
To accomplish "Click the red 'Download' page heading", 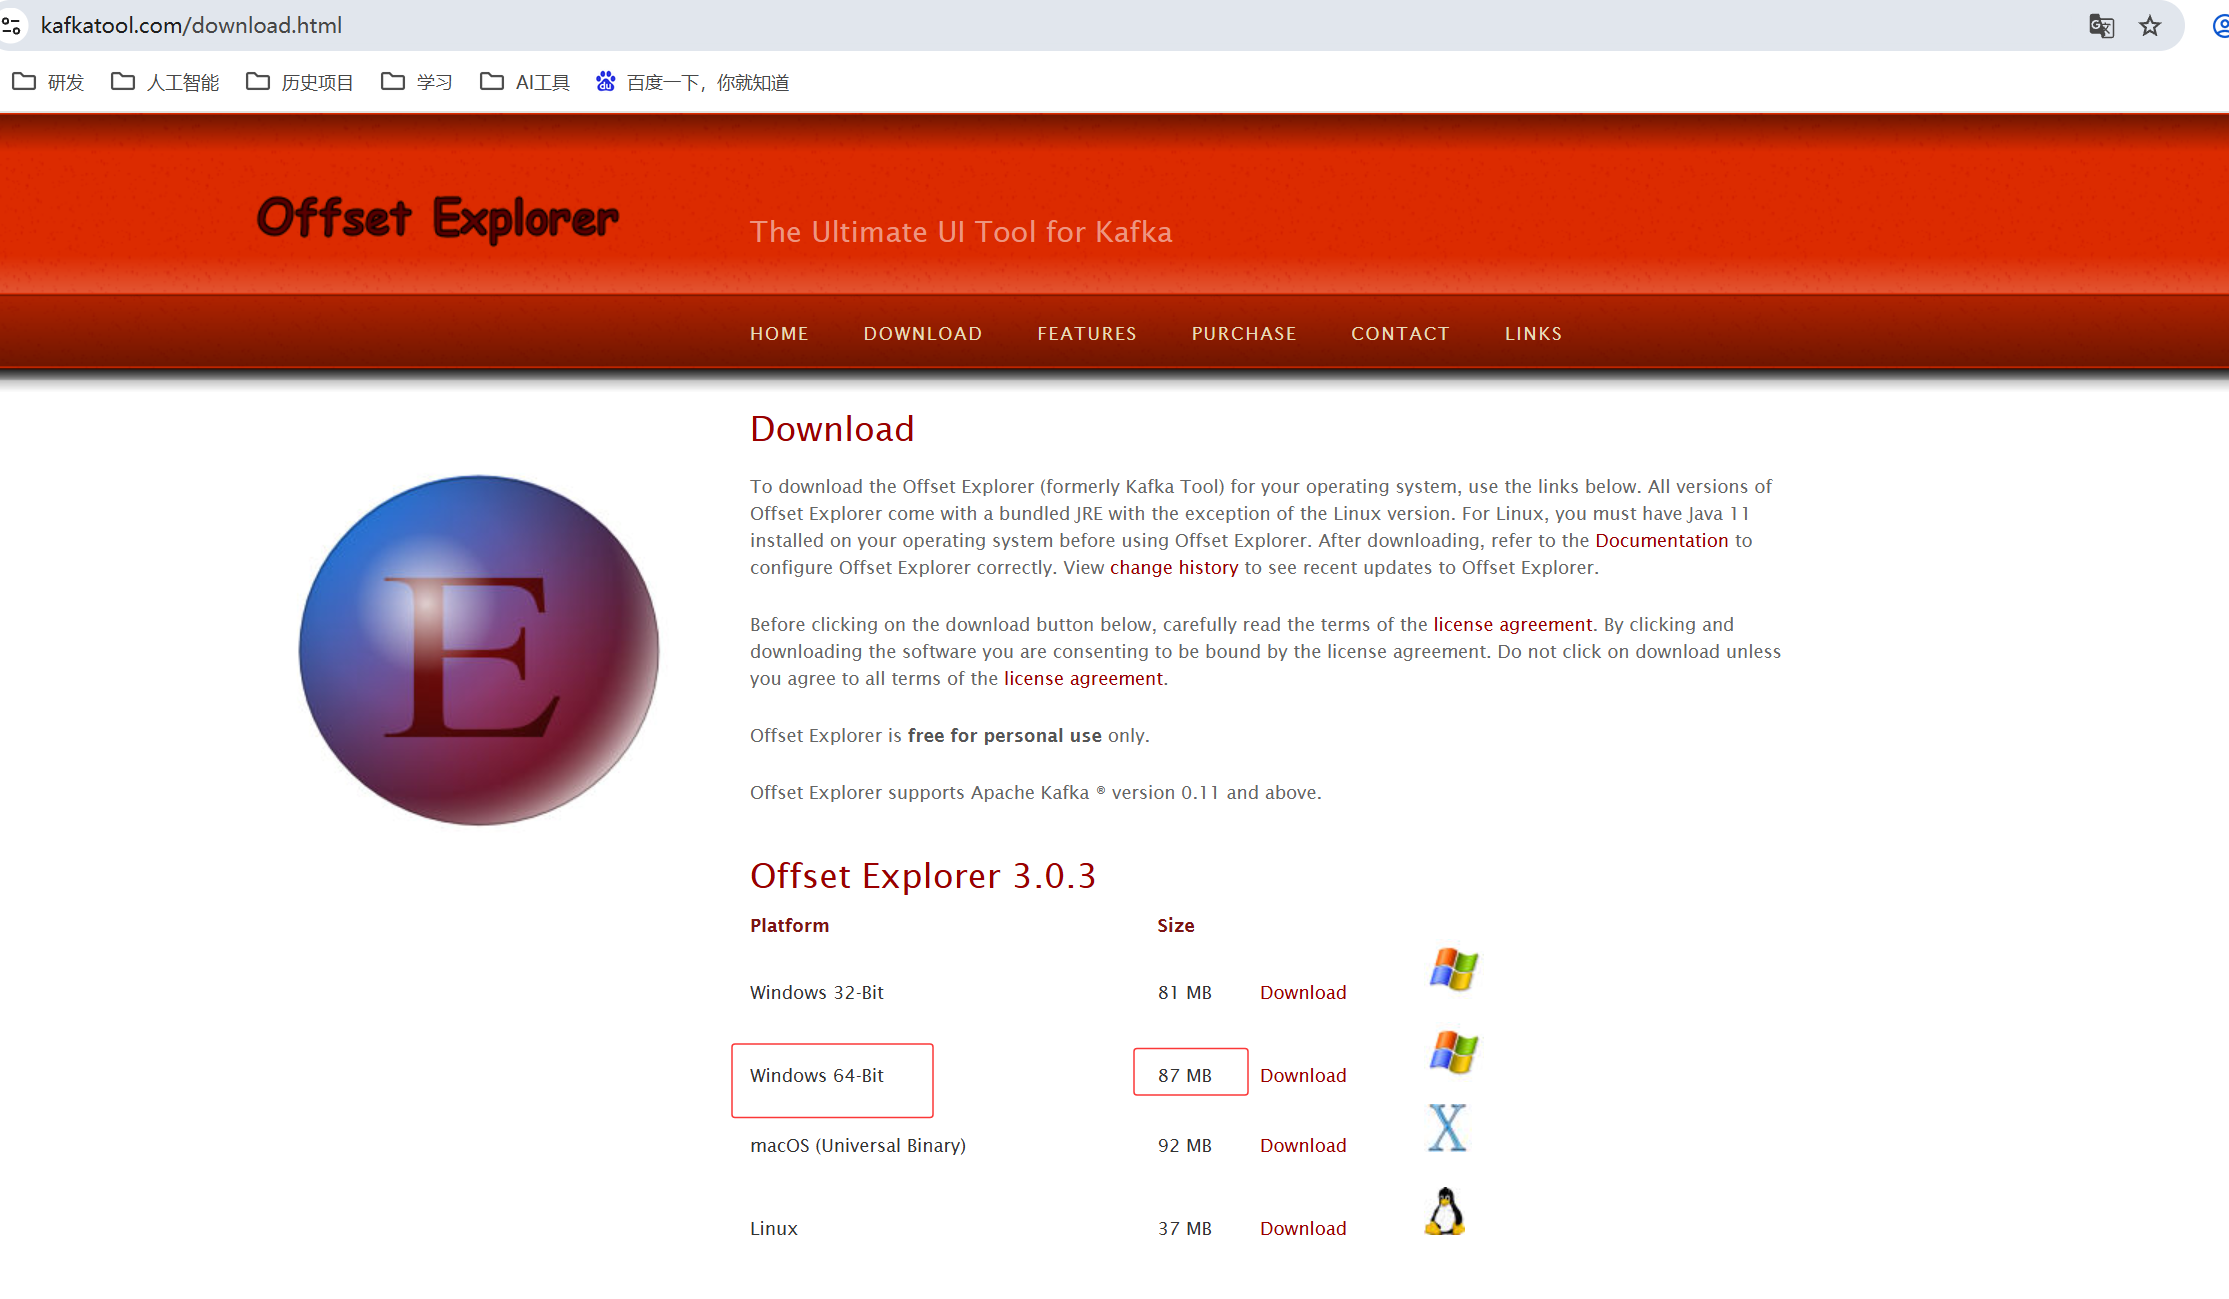I will (x=832, y=429).
